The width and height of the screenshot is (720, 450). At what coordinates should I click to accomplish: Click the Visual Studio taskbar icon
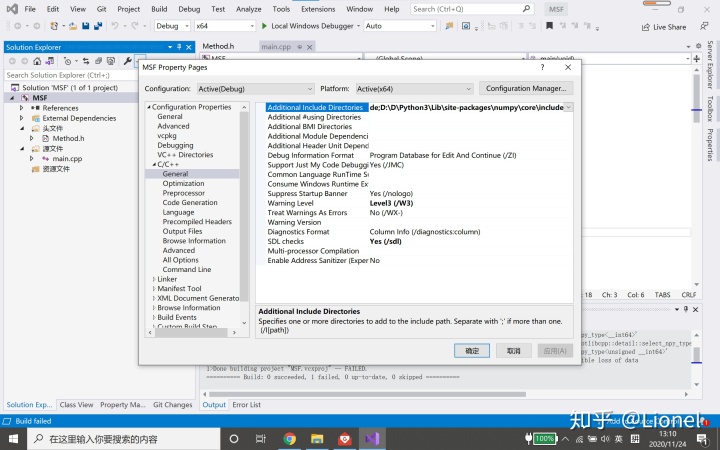372,439
